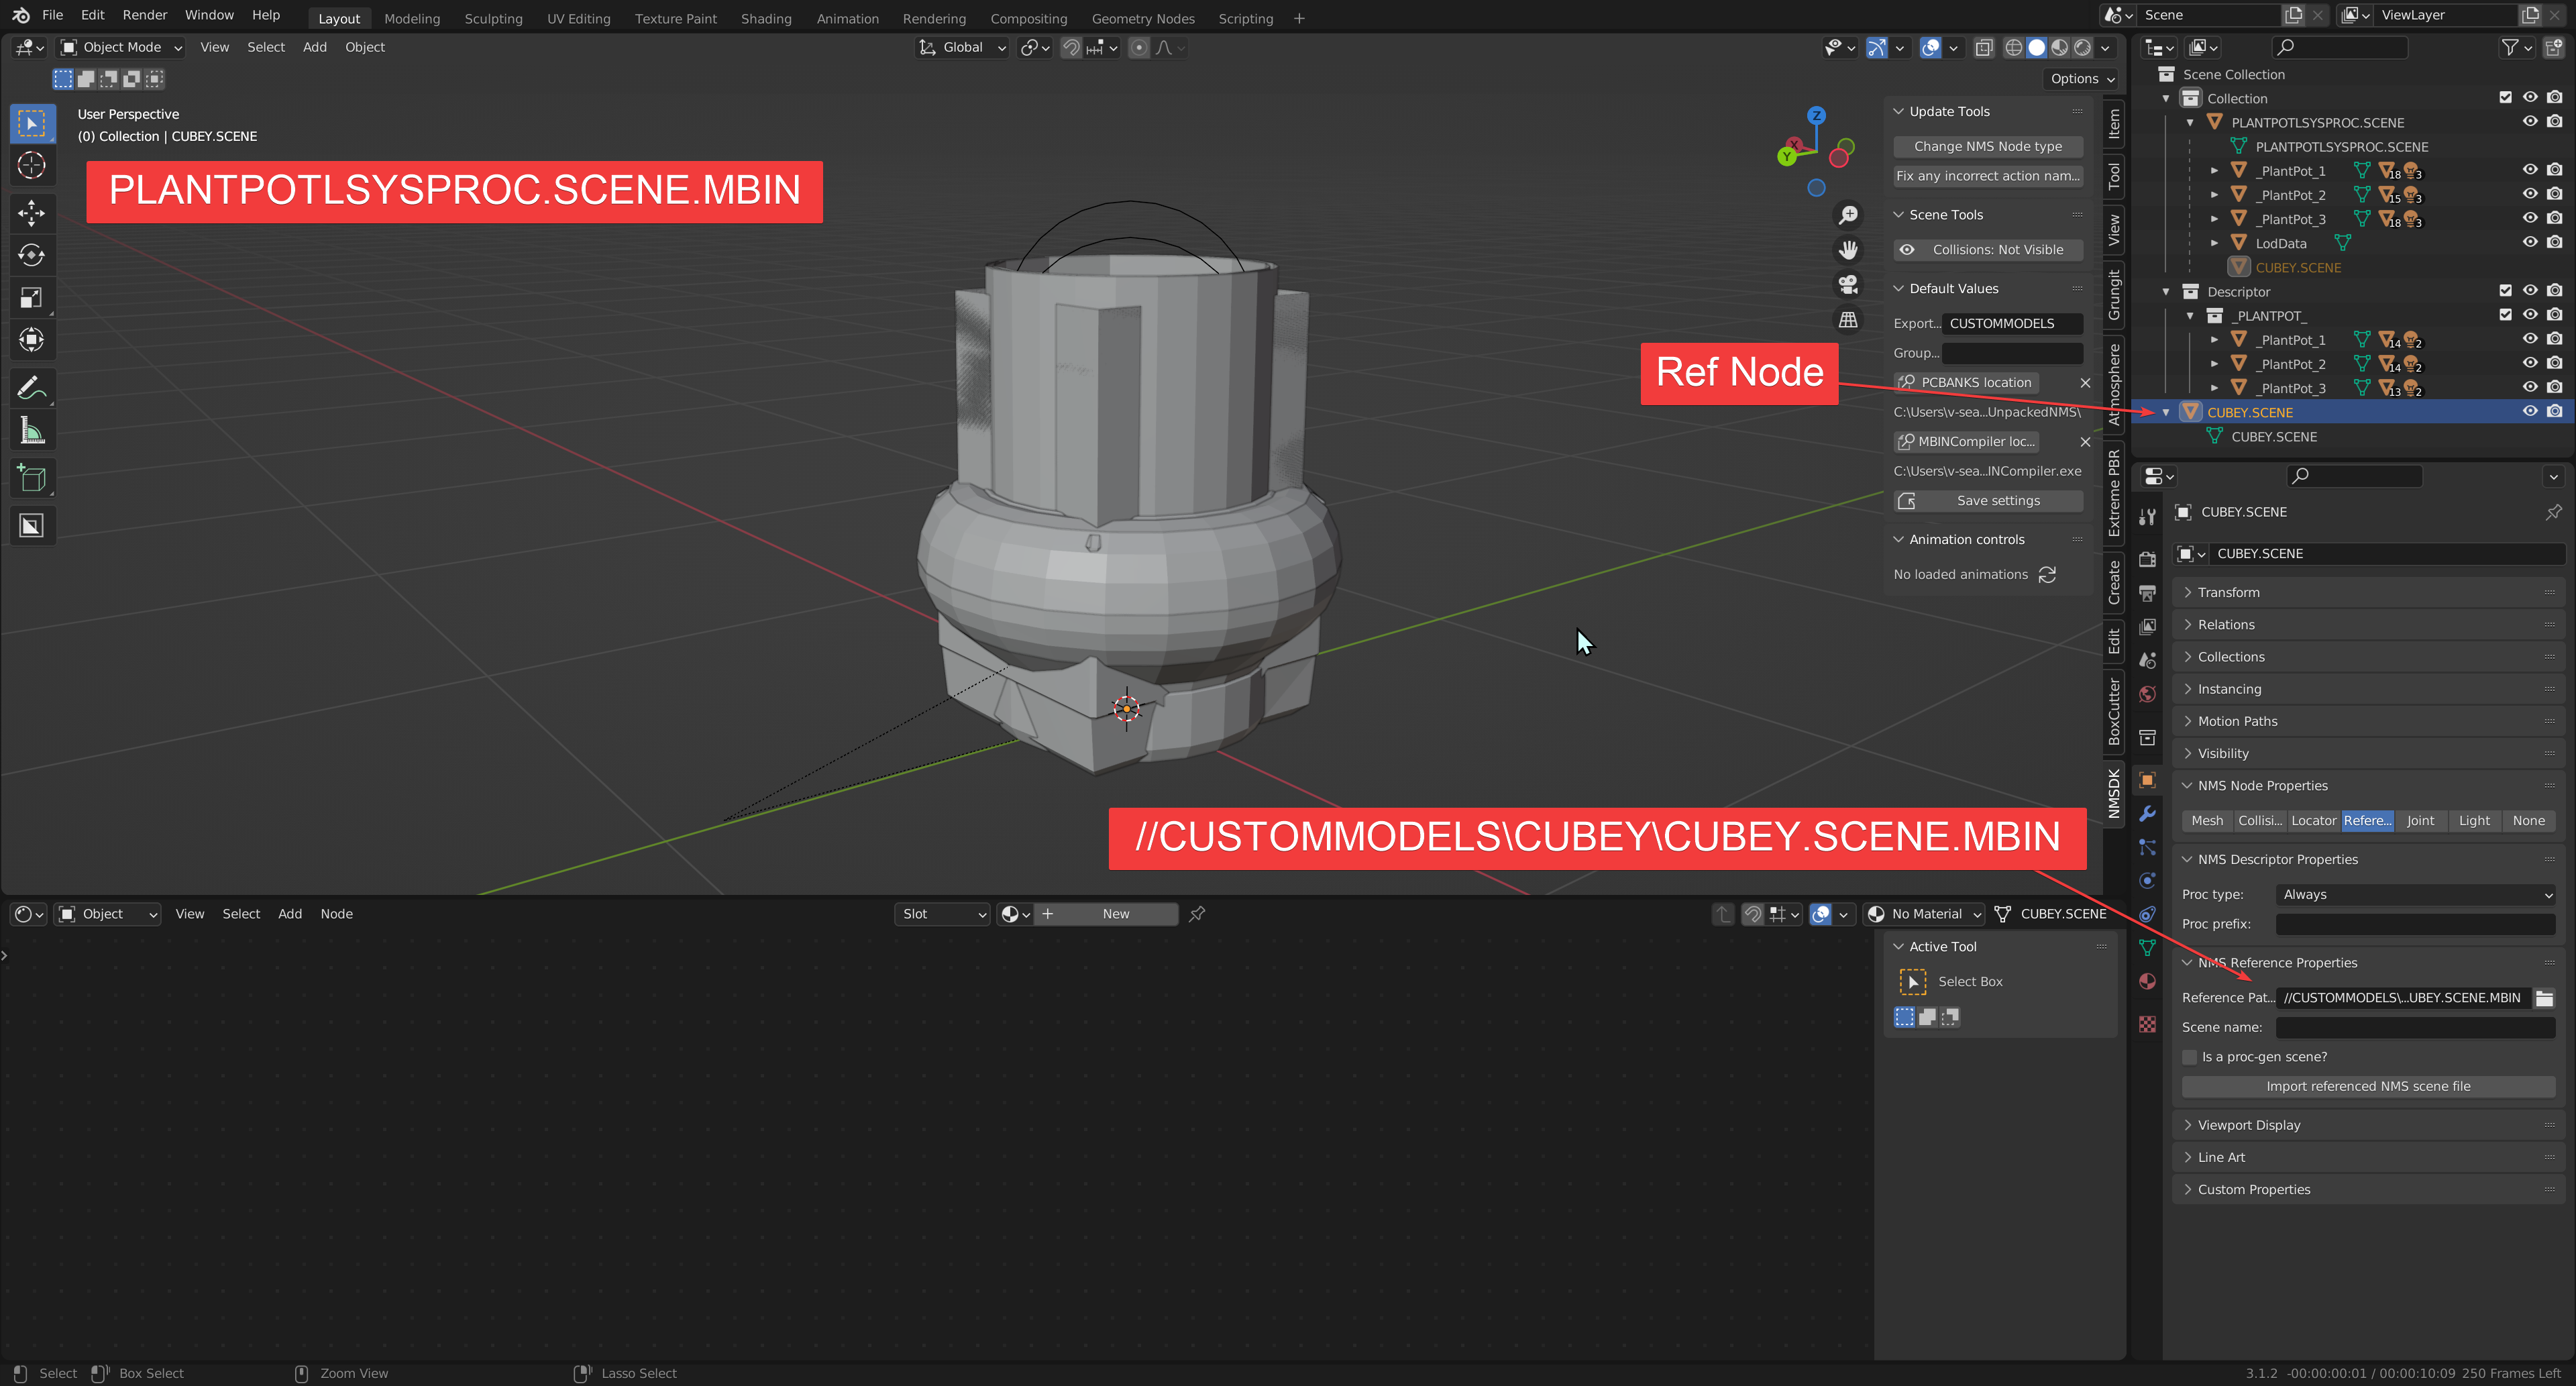The image size is (2576, 1386).
Task: Open the Object Mode dropdown
Action: [121, 48]
